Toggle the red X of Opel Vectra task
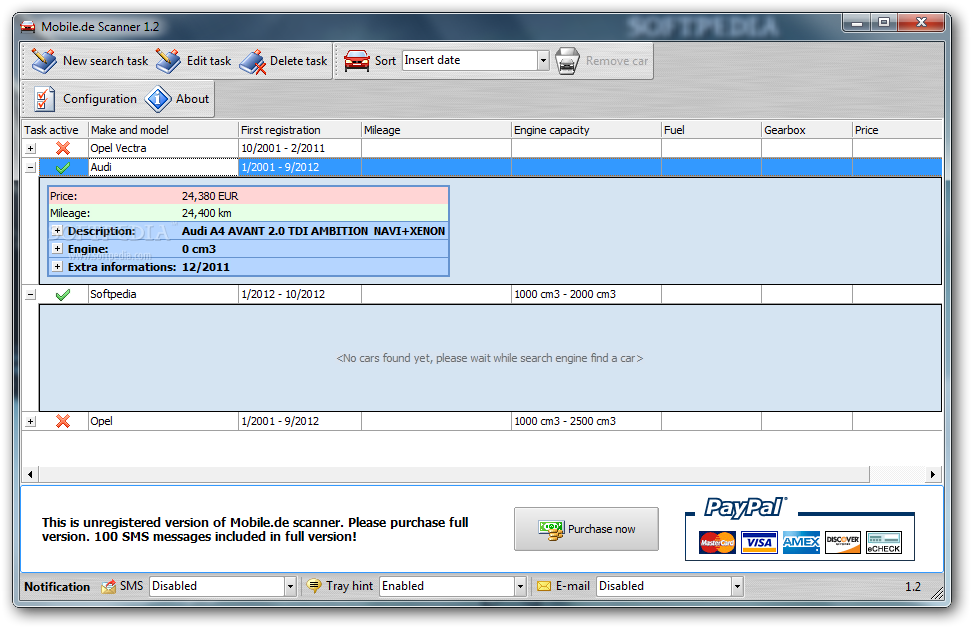Screen dimensions: 972x628 (x=63, y=148)
